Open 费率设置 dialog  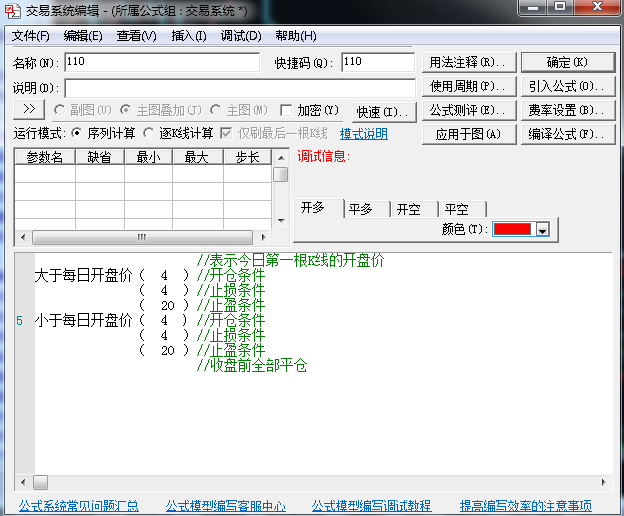click(x=567, y=110)
